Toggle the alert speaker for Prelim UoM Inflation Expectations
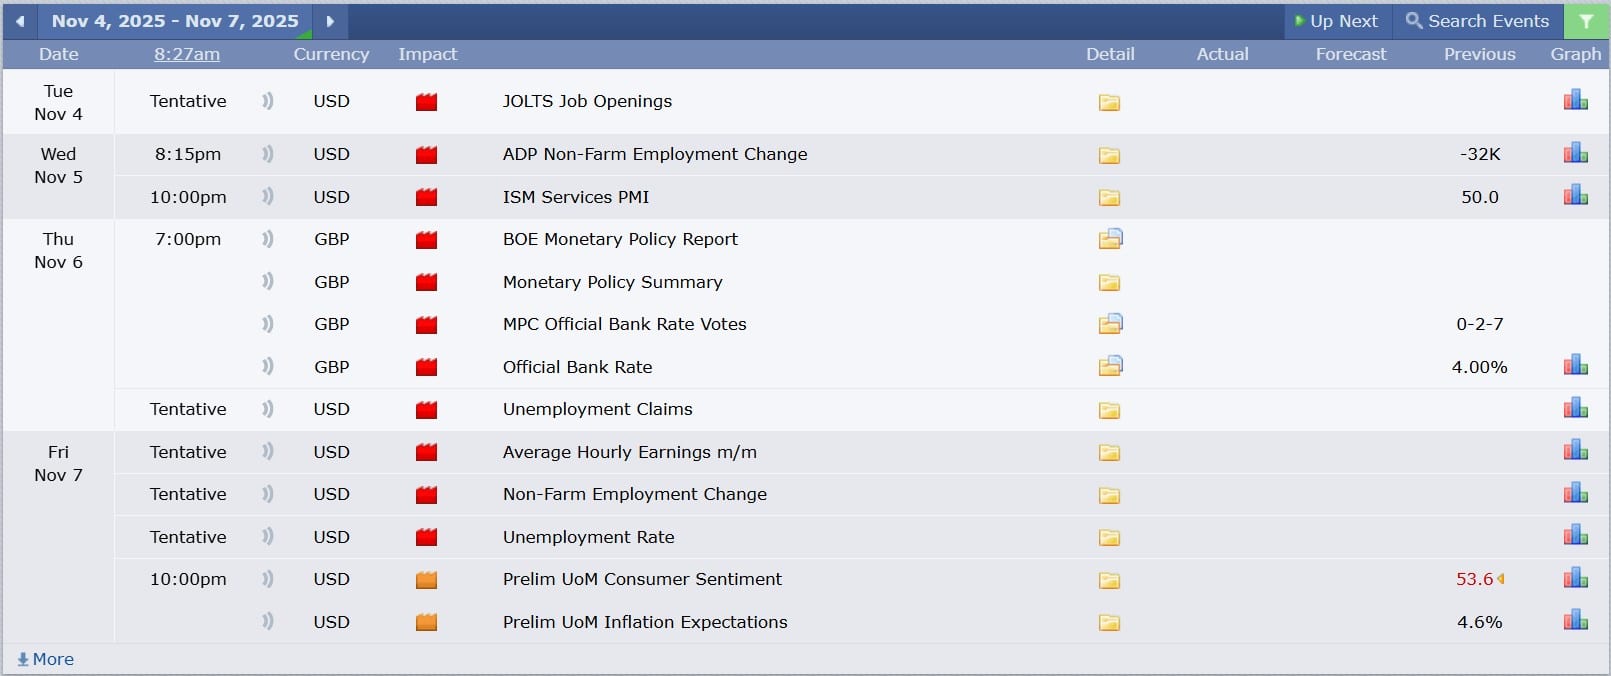The height and width of the screenshot is (676, 1611). click(267, 621)
